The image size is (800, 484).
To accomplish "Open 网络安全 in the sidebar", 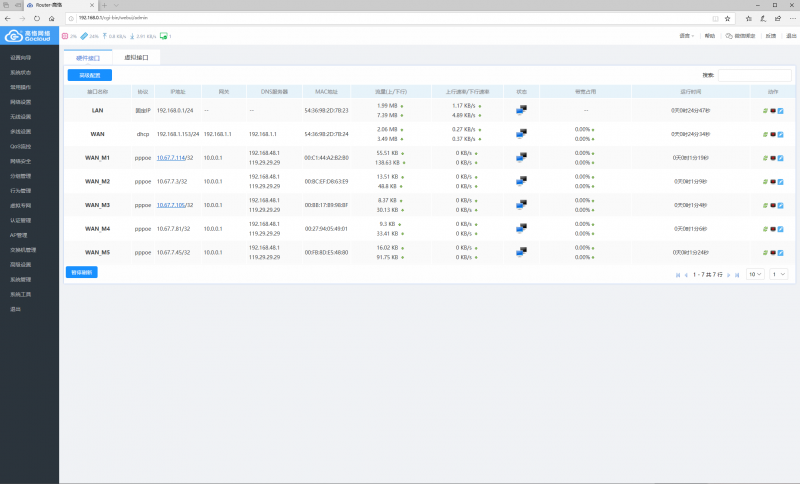I will pyautogui.click(x=20, y=161).
